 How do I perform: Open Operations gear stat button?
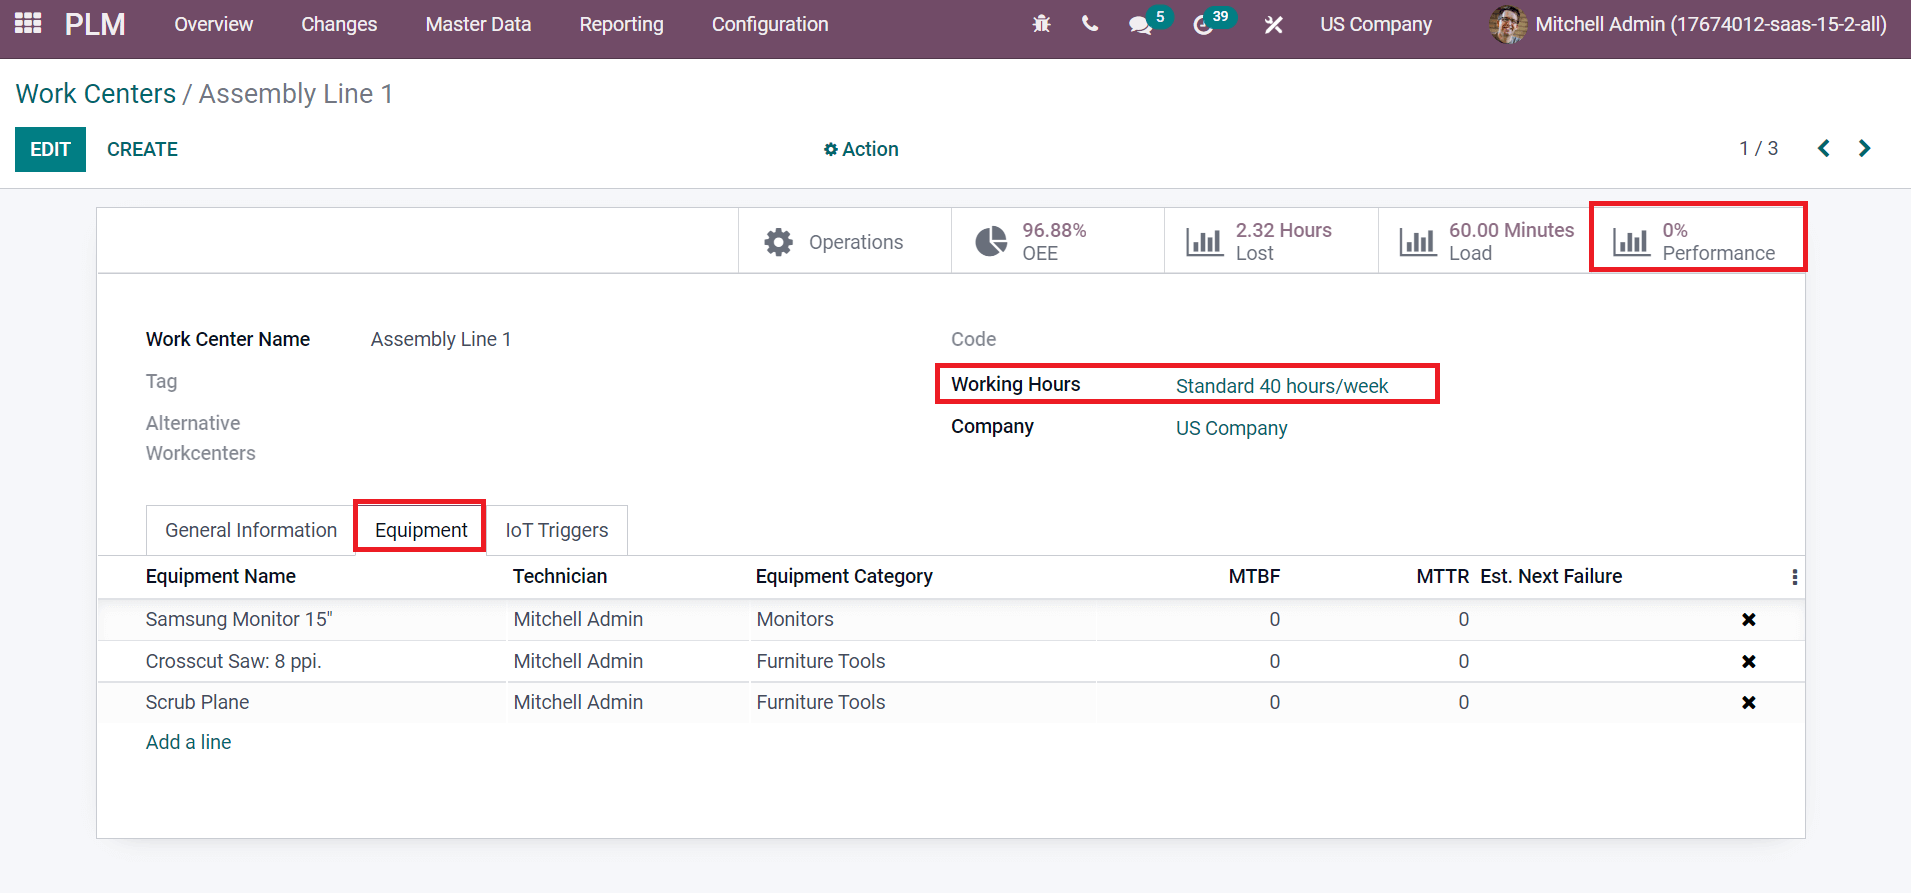pos(844,241)
